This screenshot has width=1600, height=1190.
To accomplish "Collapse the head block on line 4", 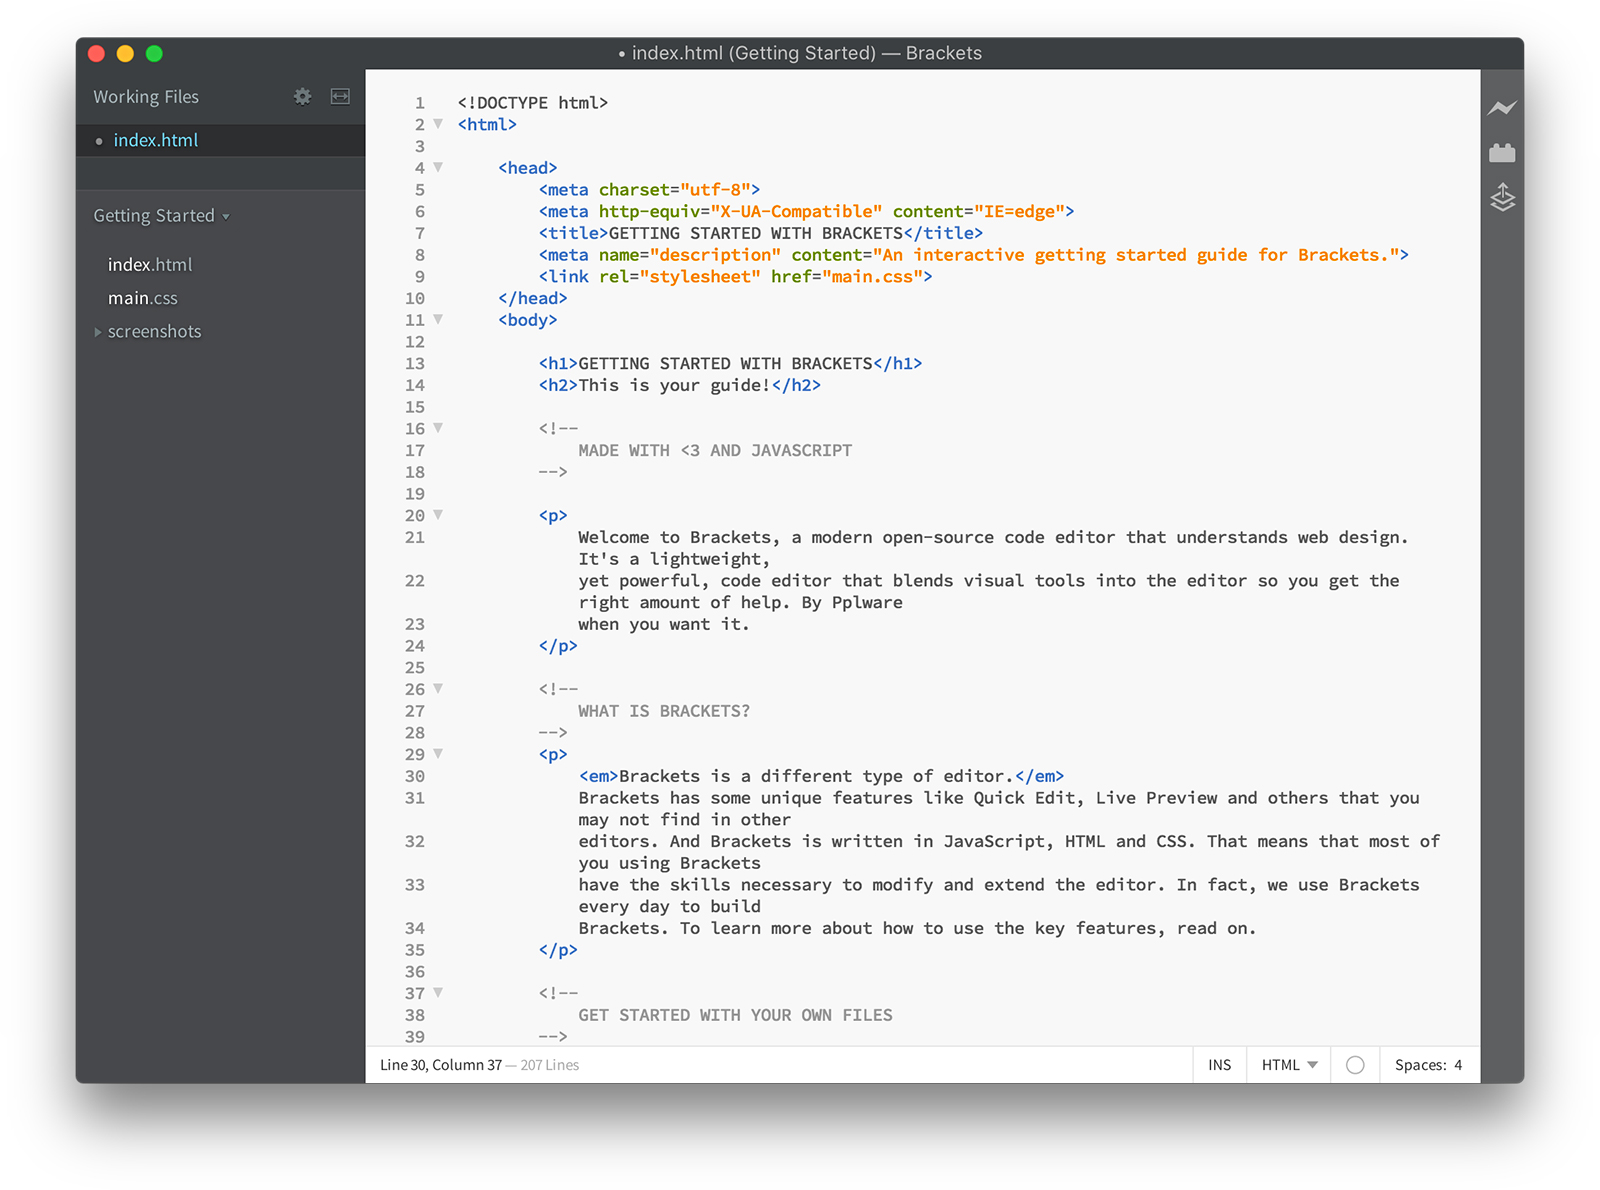I will 438,167.
